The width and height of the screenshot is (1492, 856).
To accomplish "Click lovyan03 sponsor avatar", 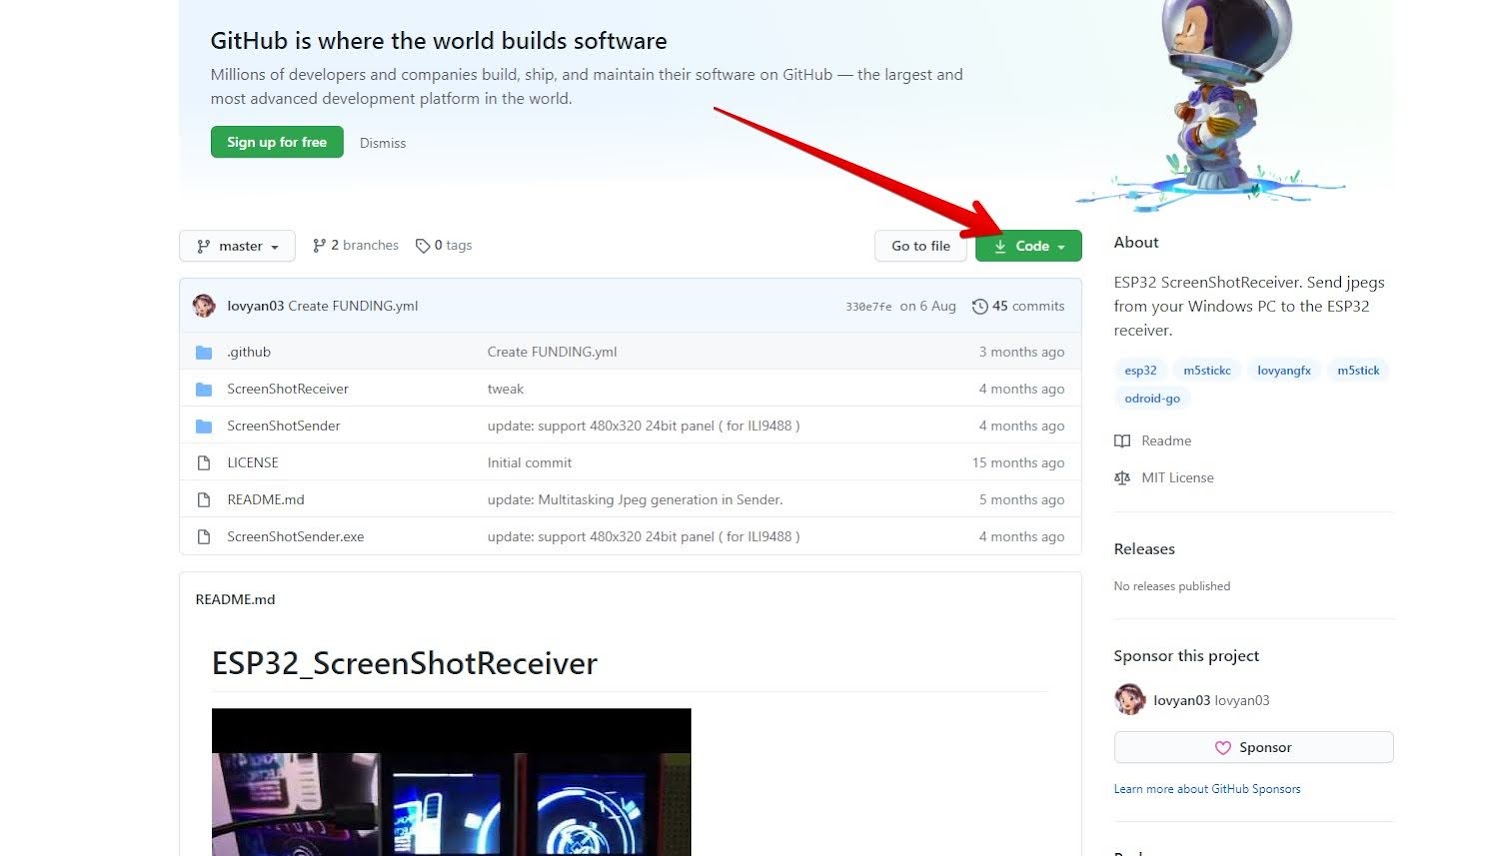I will [1130, 700].
